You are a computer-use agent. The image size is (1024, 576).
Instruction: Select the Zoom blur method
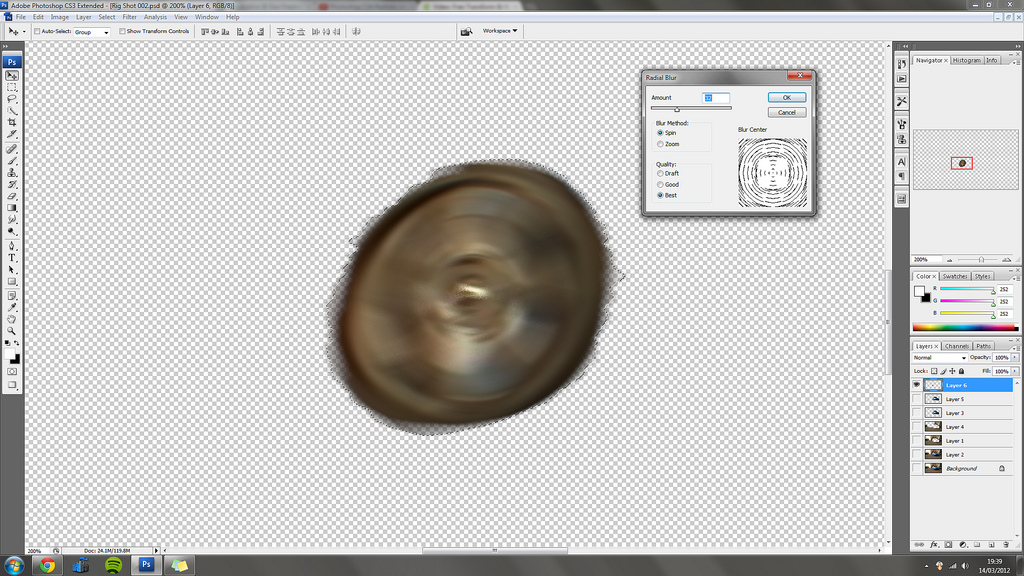click(x=660, y=144)
